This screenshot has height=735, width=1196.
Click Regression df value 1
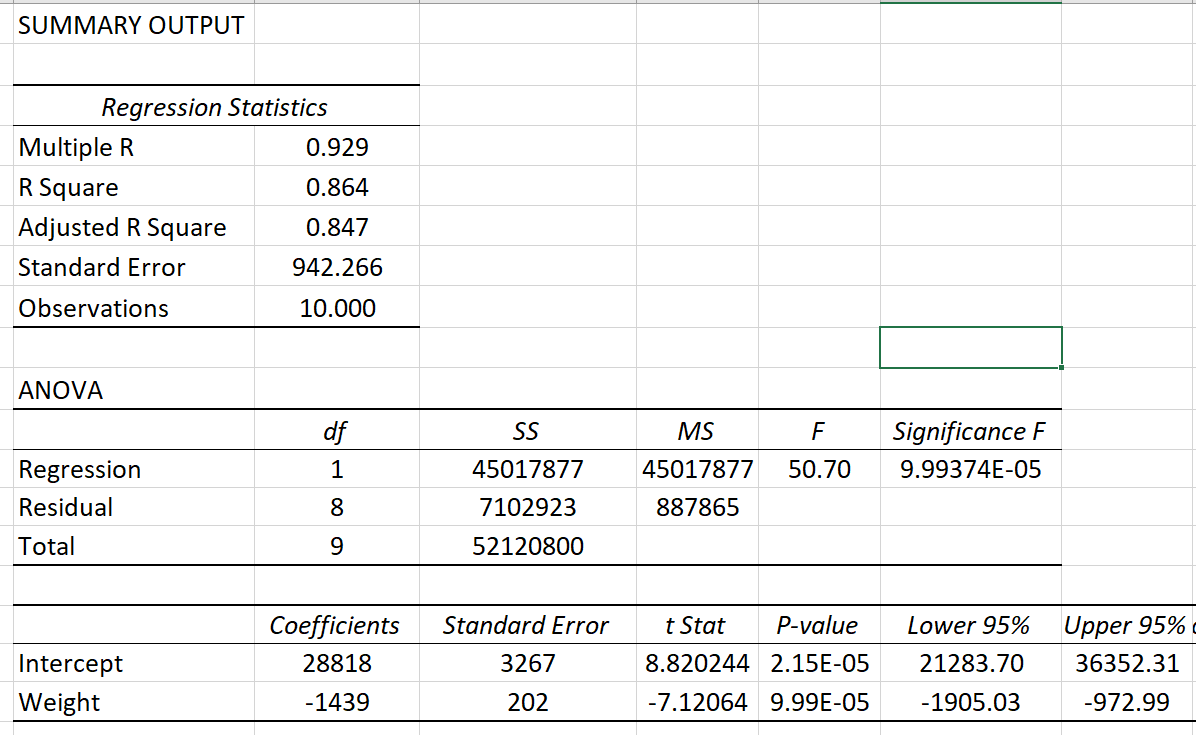[336, 469]
